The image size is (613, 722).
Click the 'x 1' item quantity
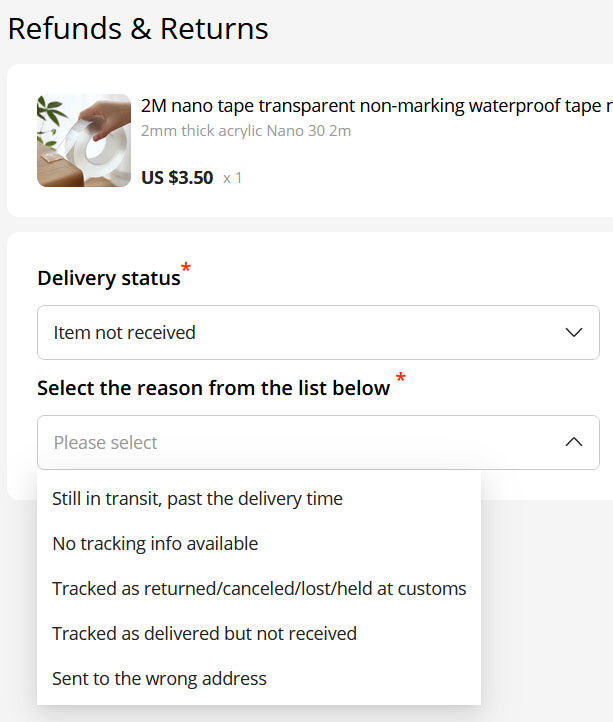click(232, 179)
